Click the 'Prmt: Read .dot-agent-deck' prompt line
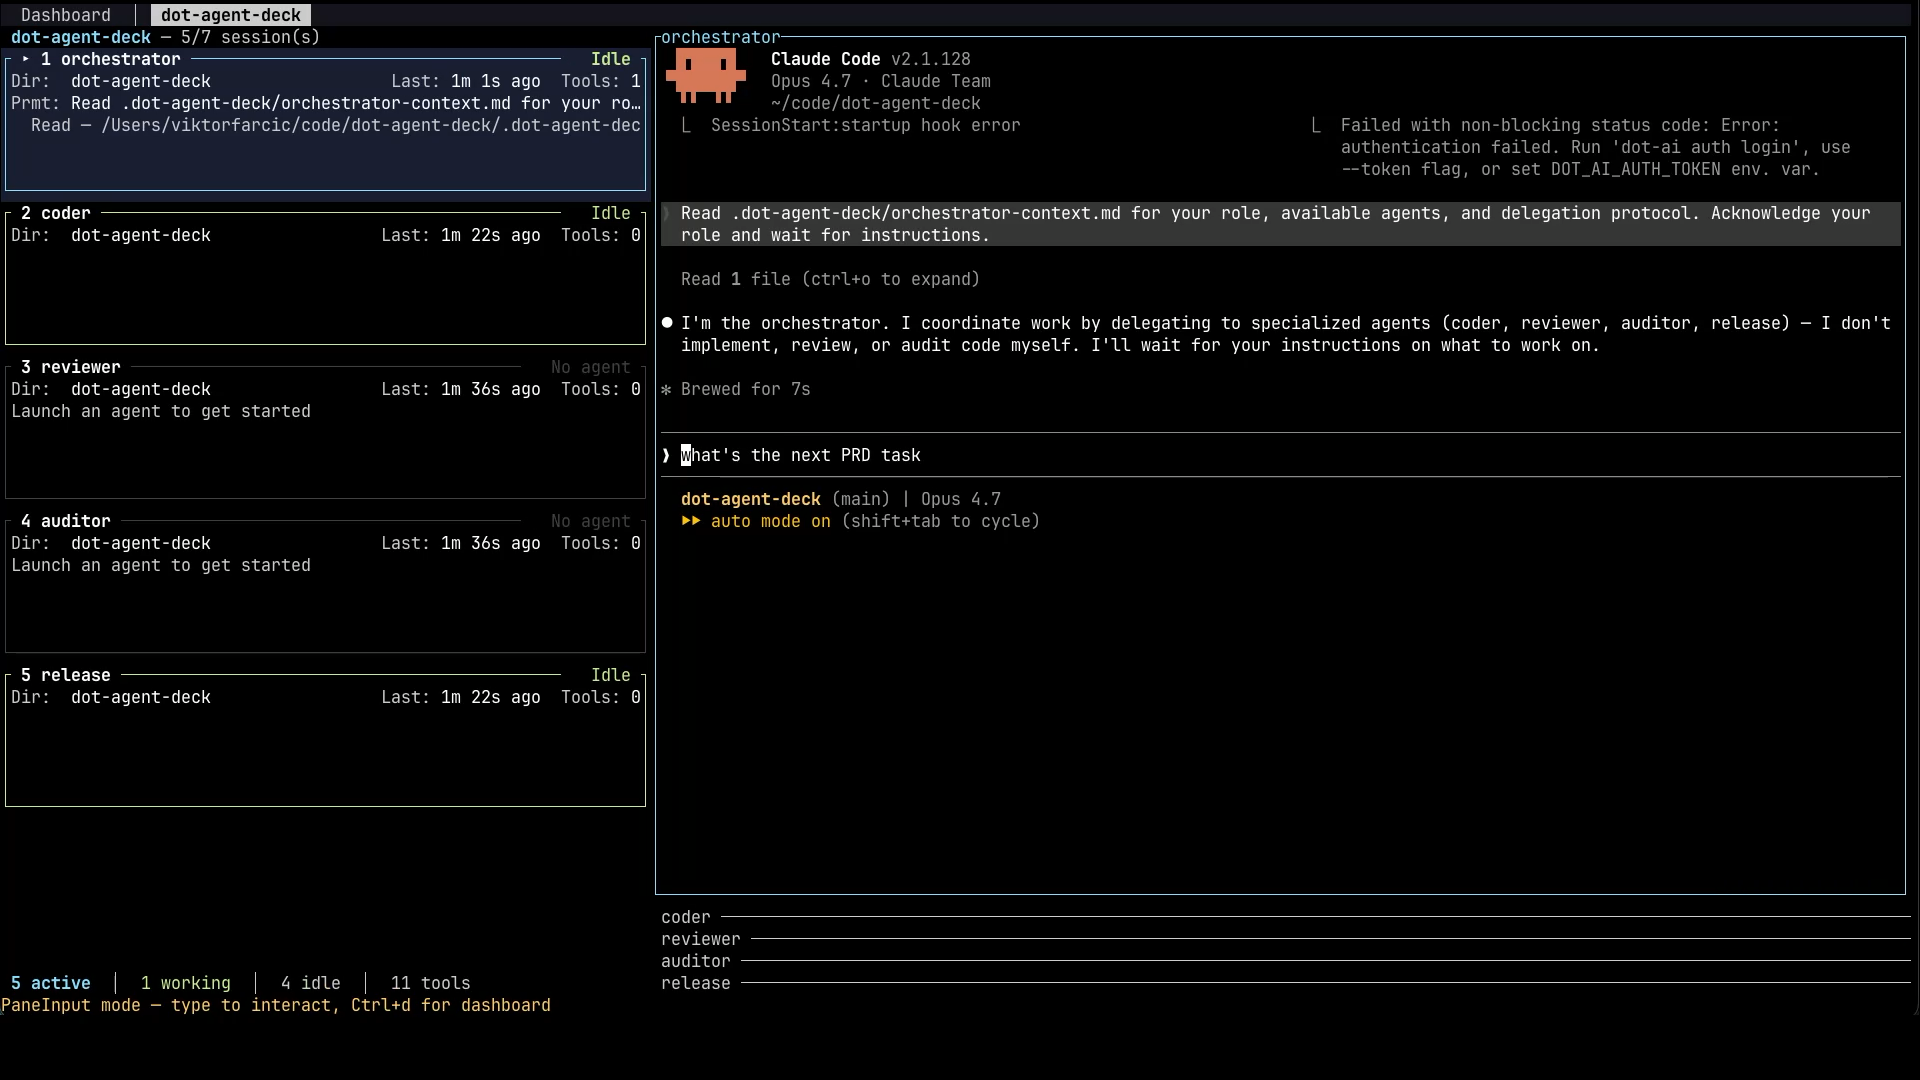 tap(326, 103)
